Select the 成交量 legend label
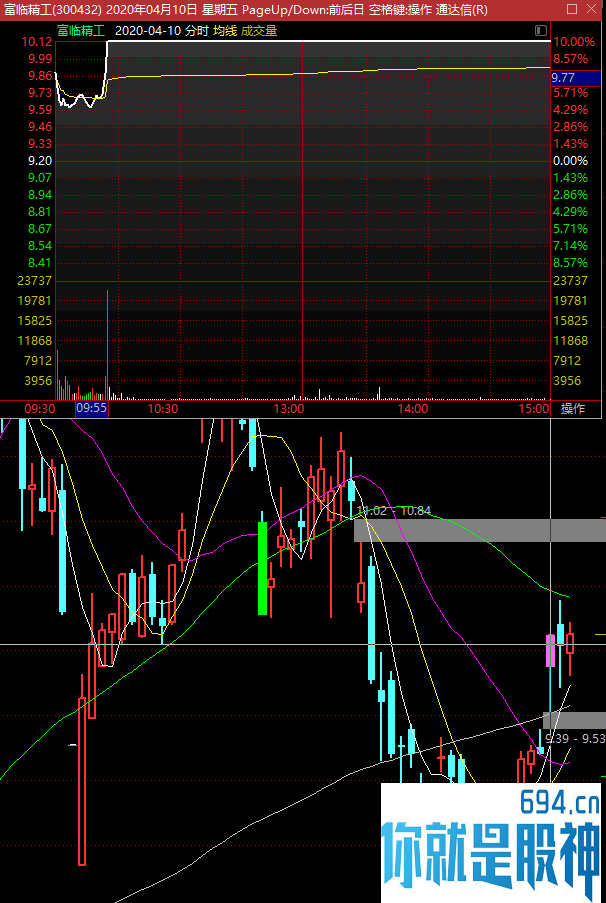This screenshot has height=903, width=606. click(259, 31)
